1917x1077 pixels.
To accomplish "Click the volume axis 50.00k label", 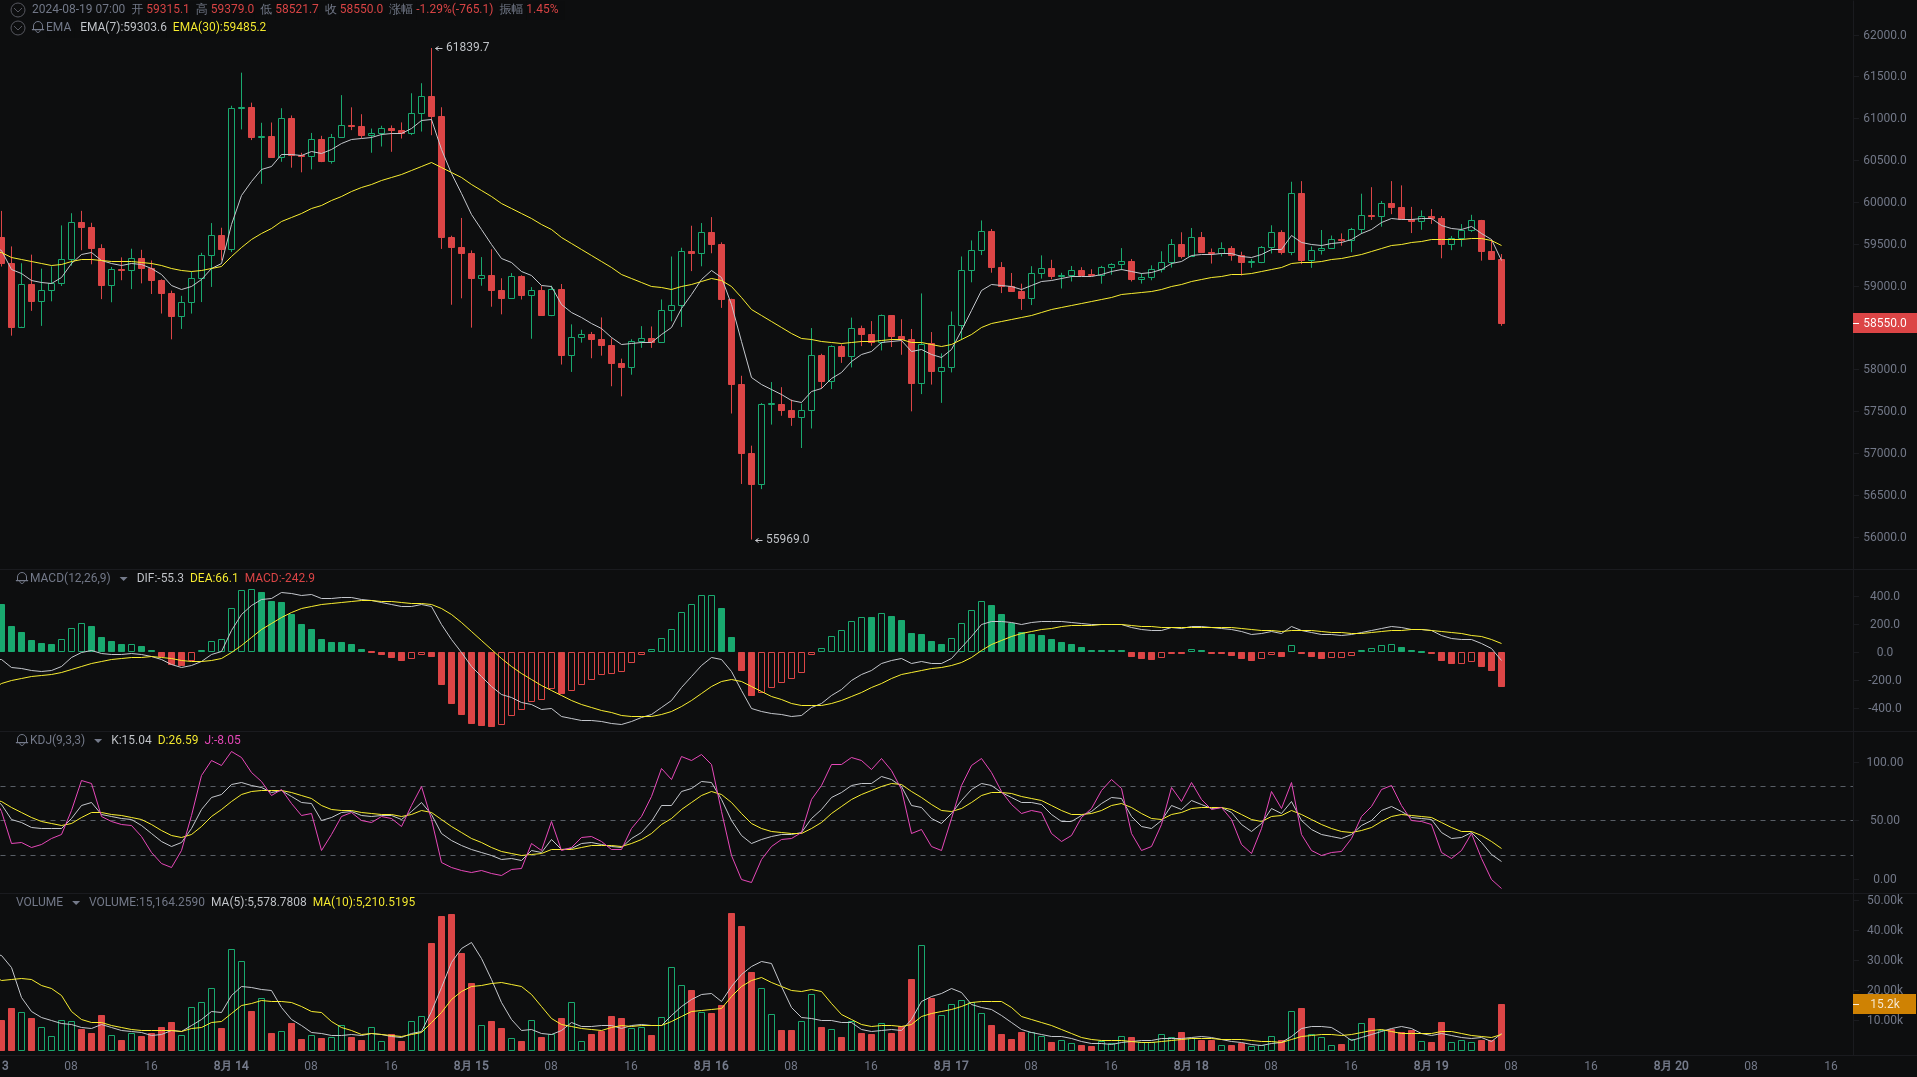I will tap(1885, 900).
